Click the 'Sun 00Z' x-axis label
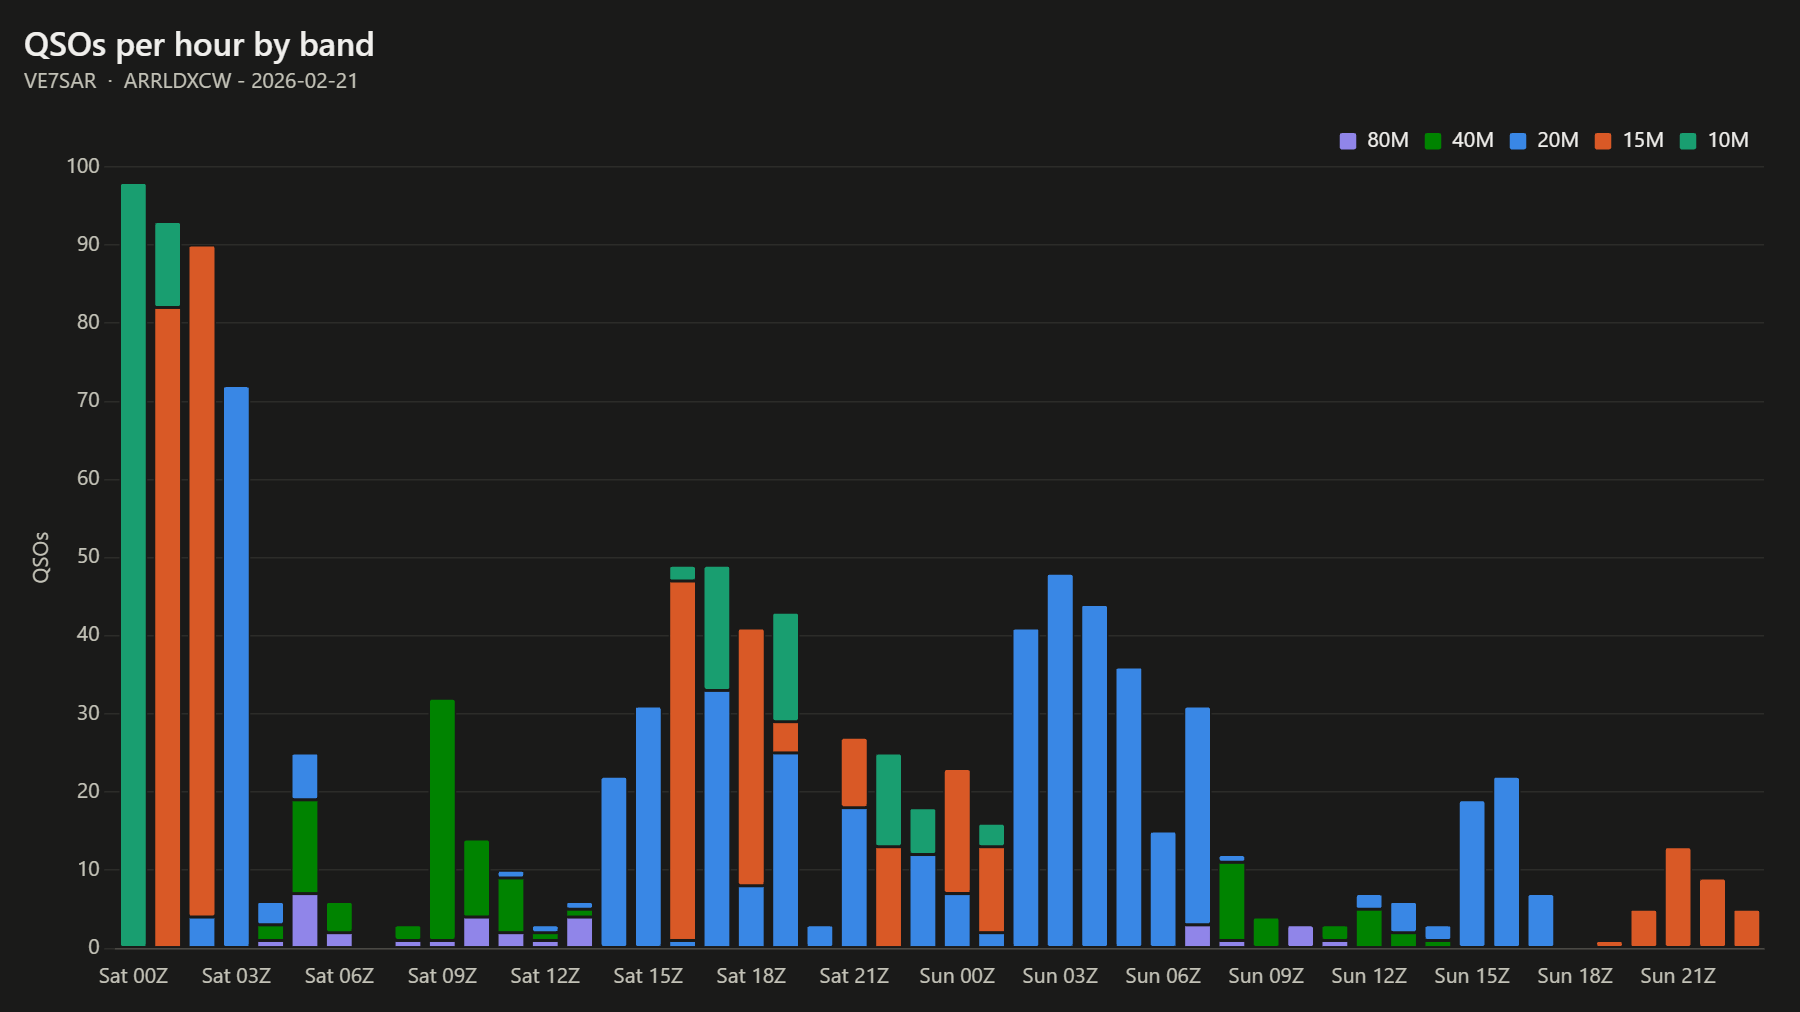The height and width of the screenshot is (1012, 1800). click(x=957, y=976)
